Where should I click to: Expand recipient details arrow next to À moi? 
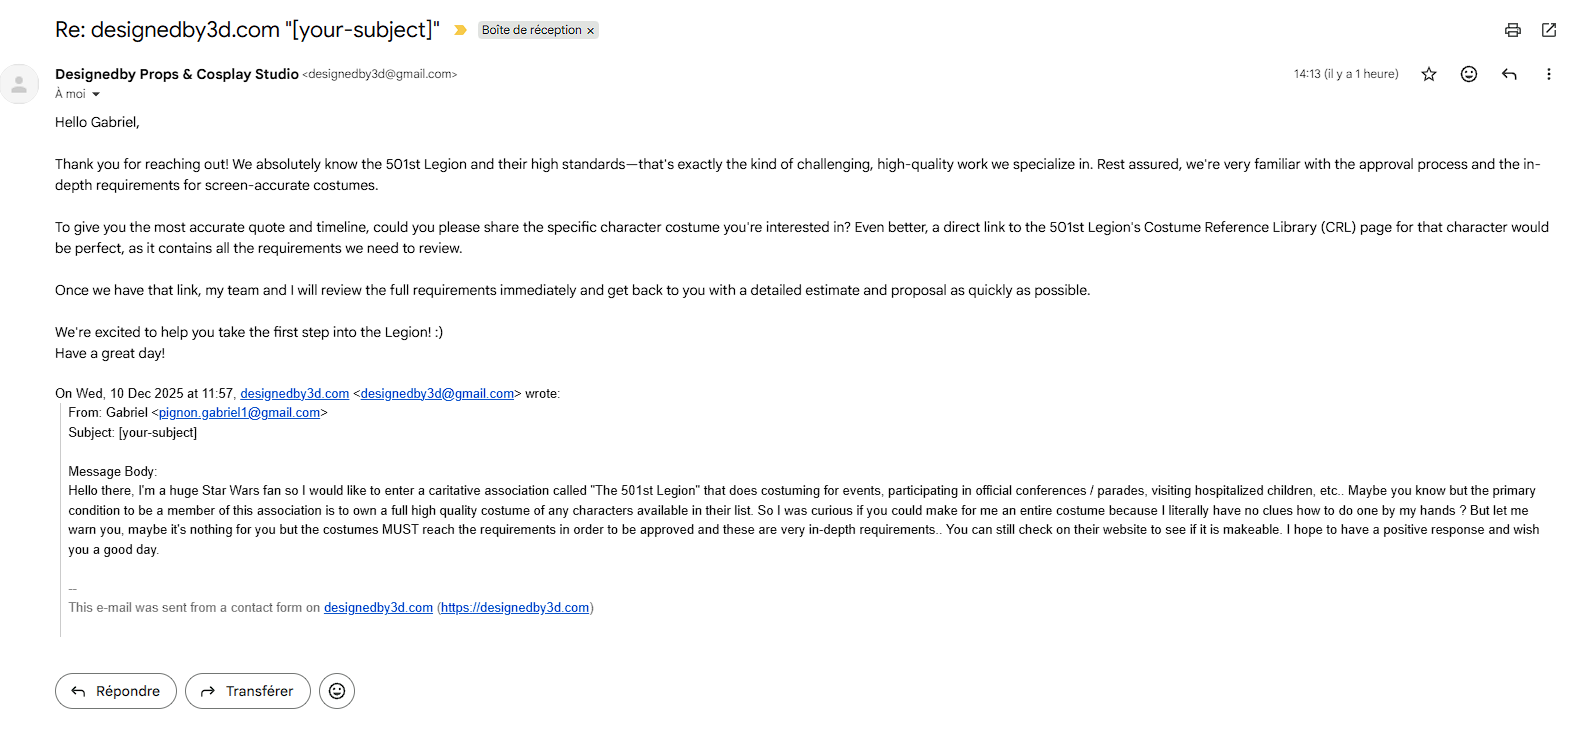(96, 94)
